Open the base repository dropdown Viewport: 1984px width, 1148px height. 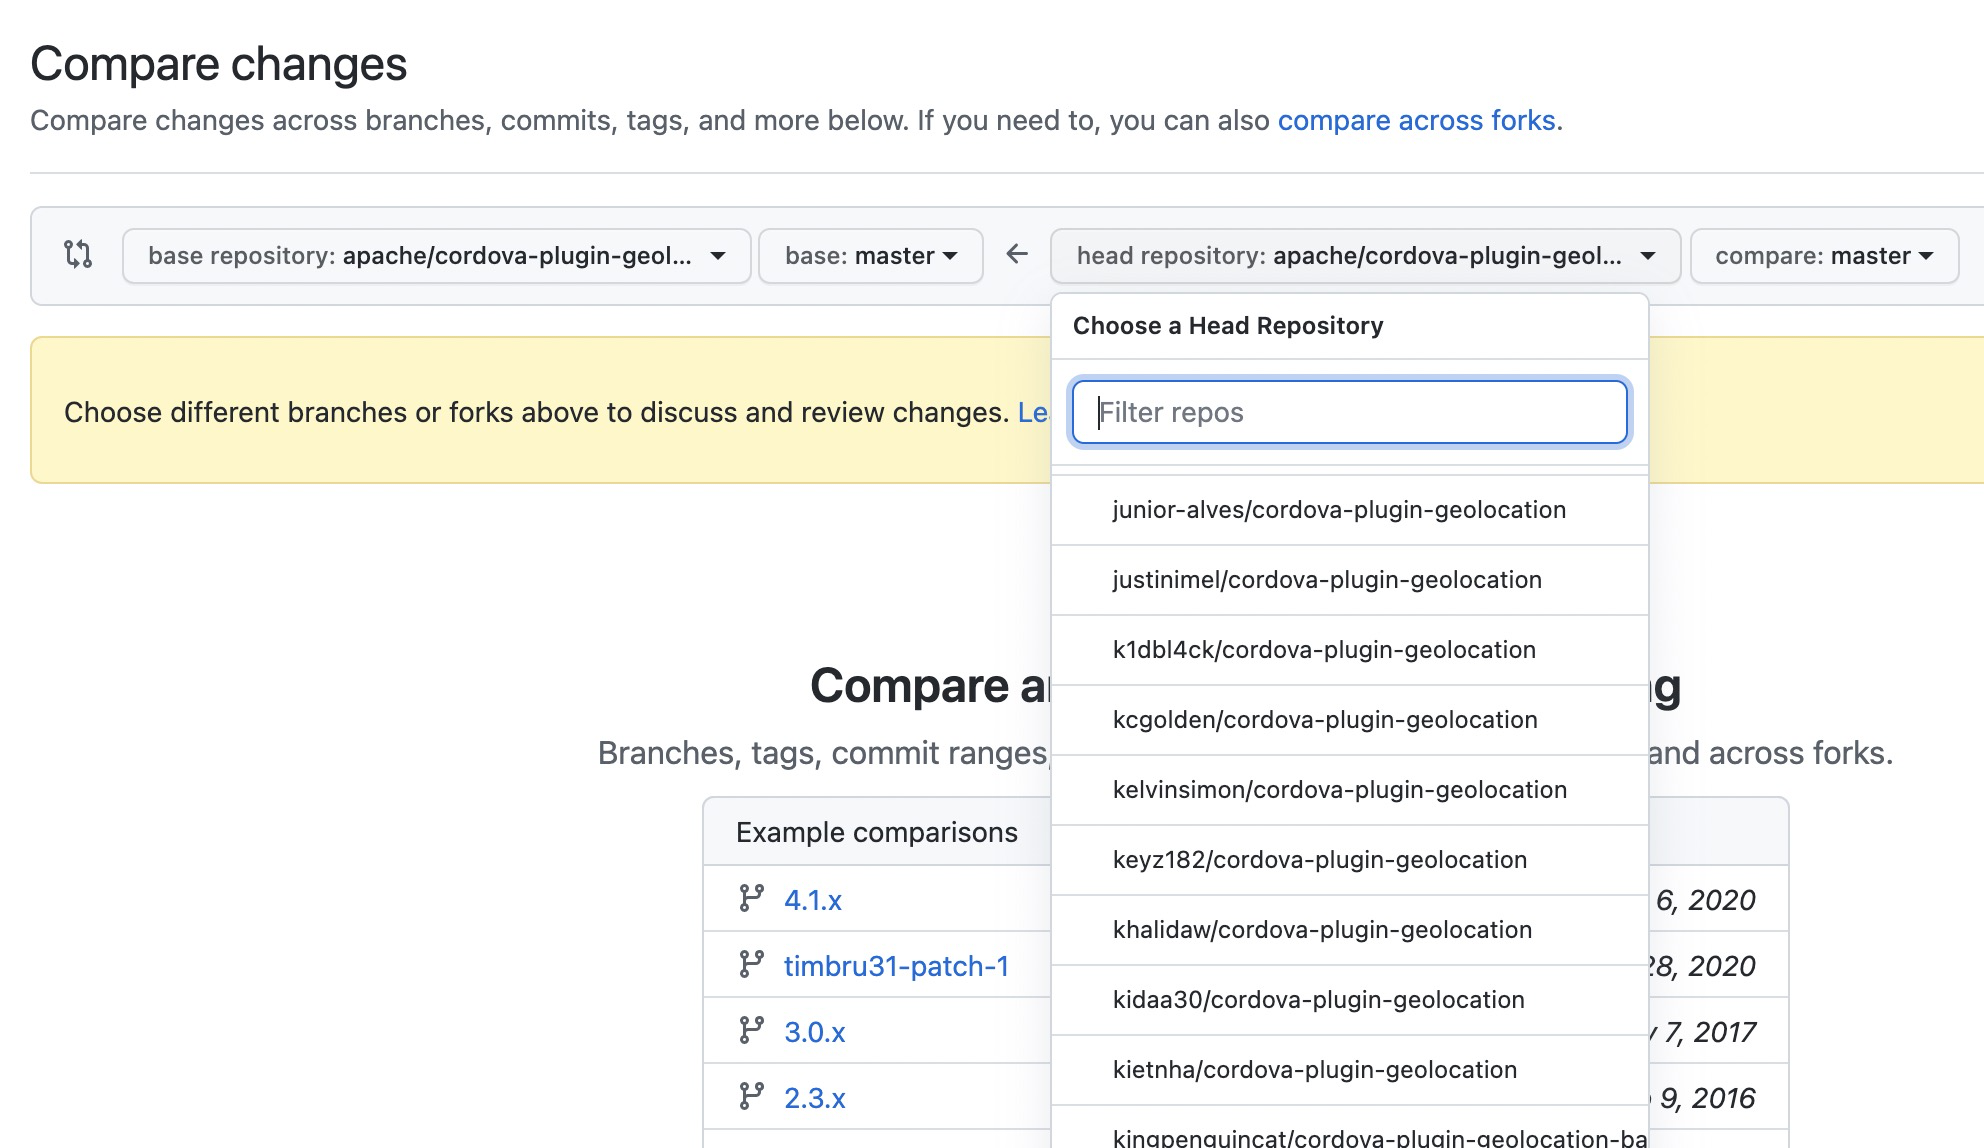437,256
